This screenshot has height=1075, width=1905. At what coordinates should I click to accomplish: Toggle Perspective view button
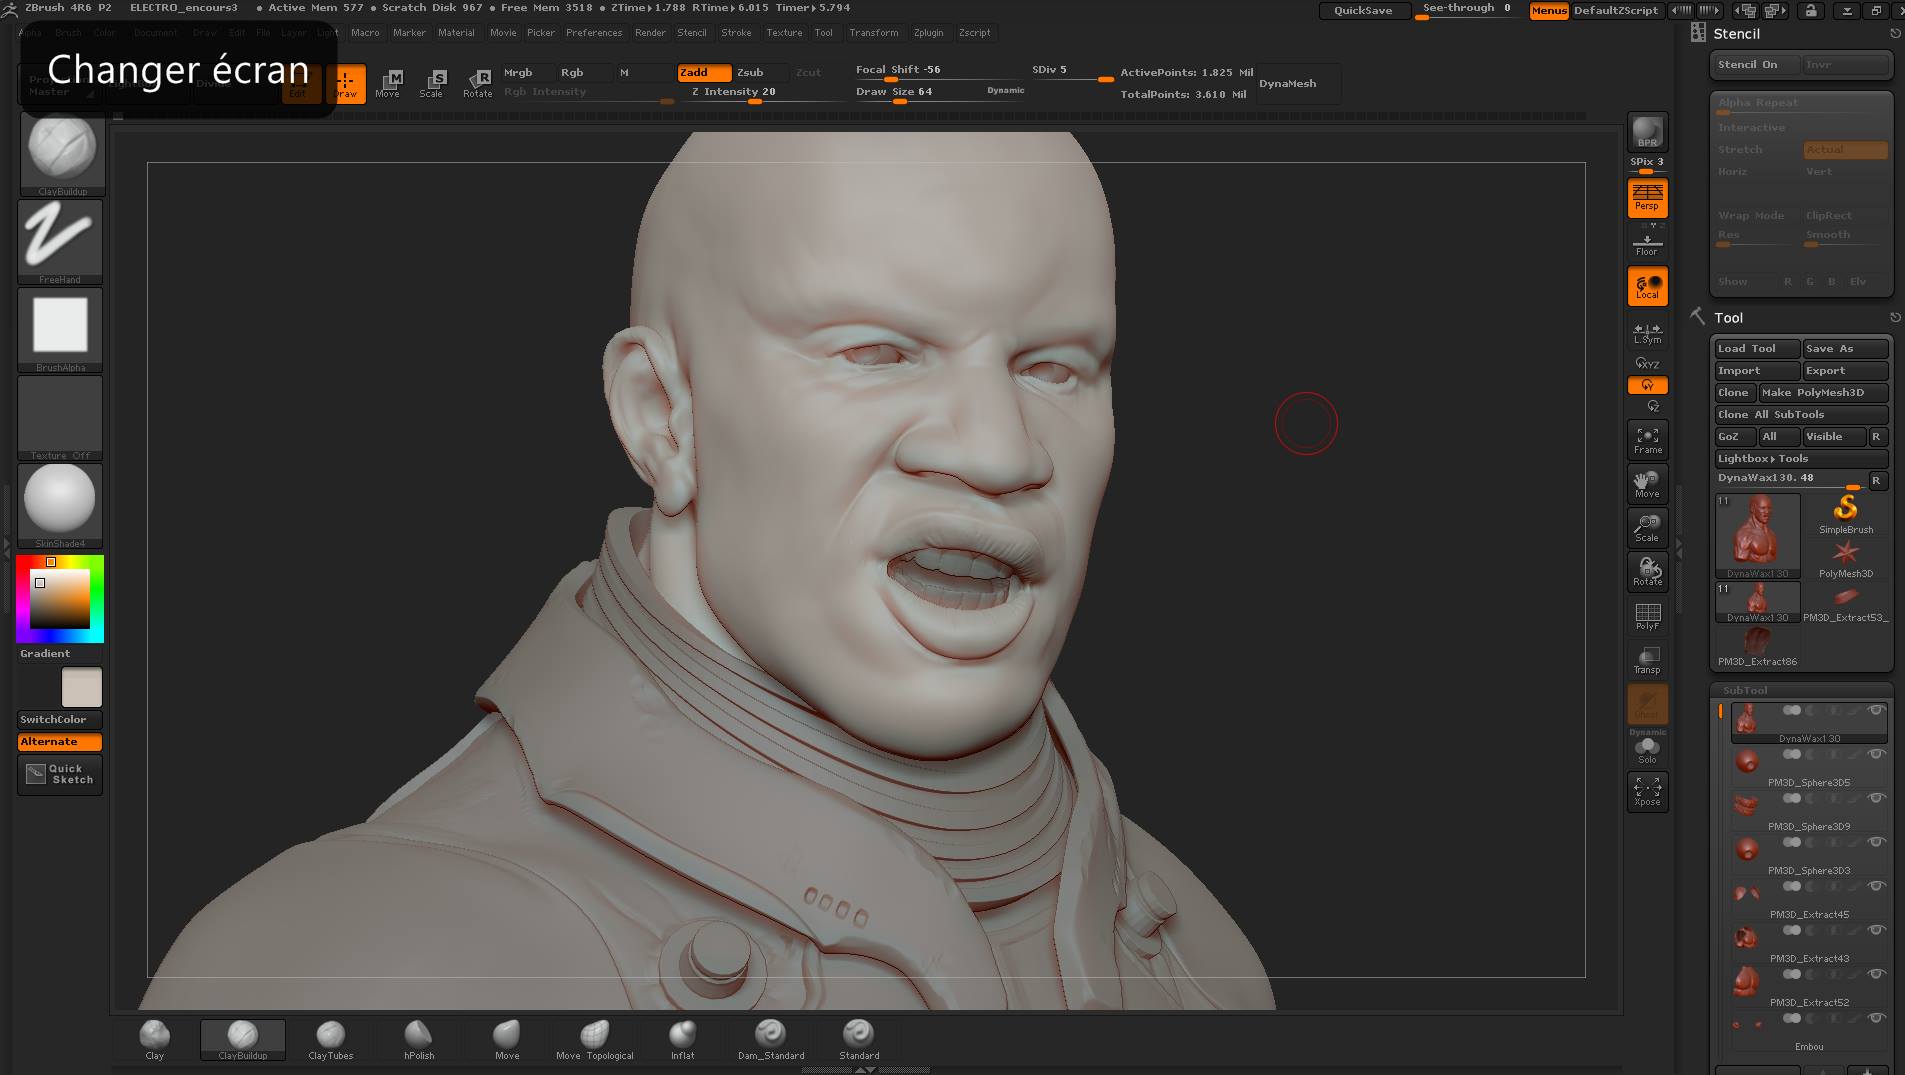point(1647,197)
